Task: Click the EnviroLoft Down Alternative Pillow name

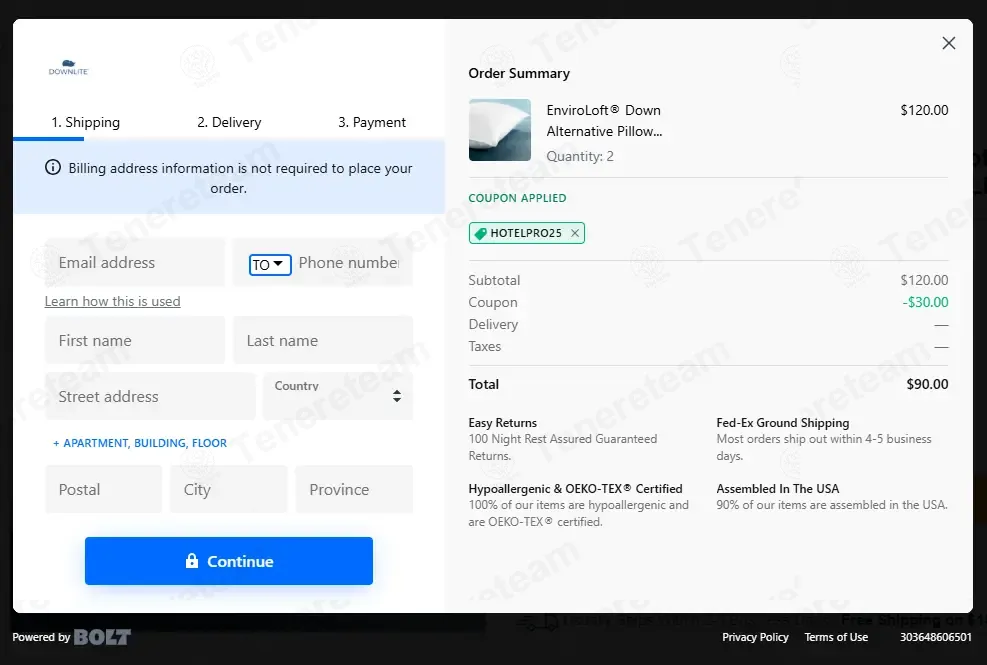Action: [604, 121]
